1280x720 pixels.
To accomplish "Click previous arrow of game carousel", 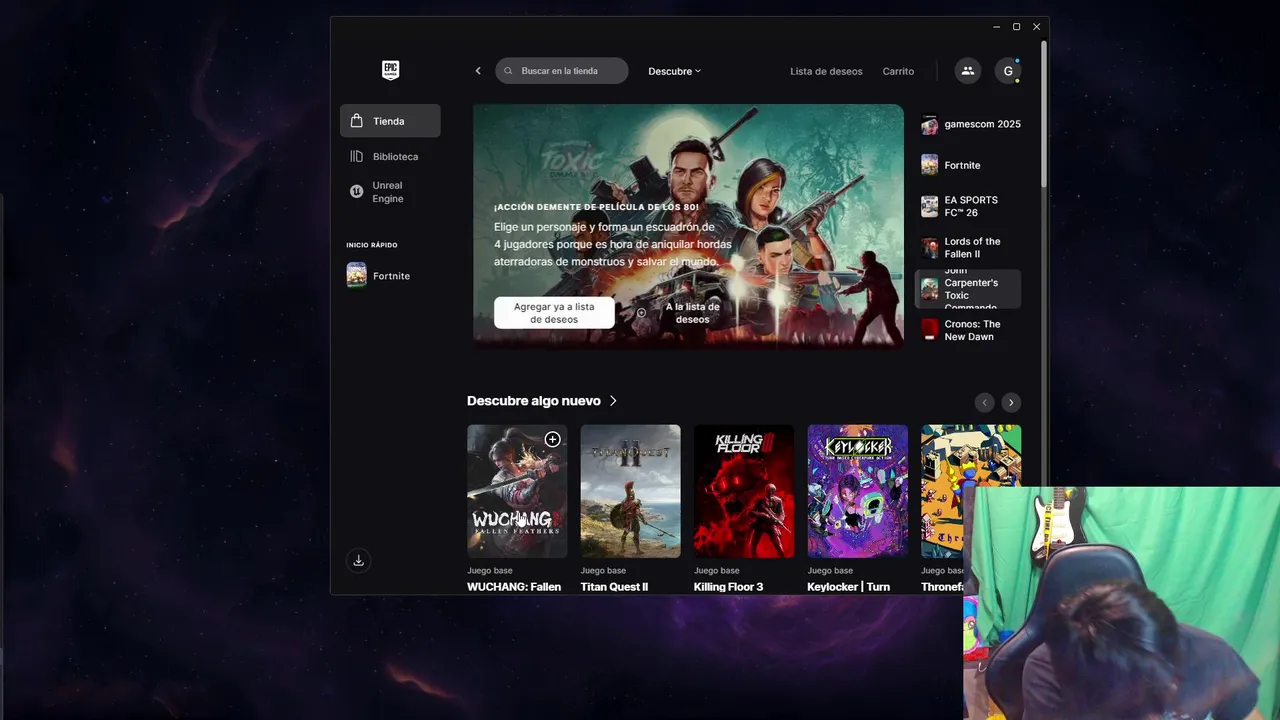I will 985,402.
